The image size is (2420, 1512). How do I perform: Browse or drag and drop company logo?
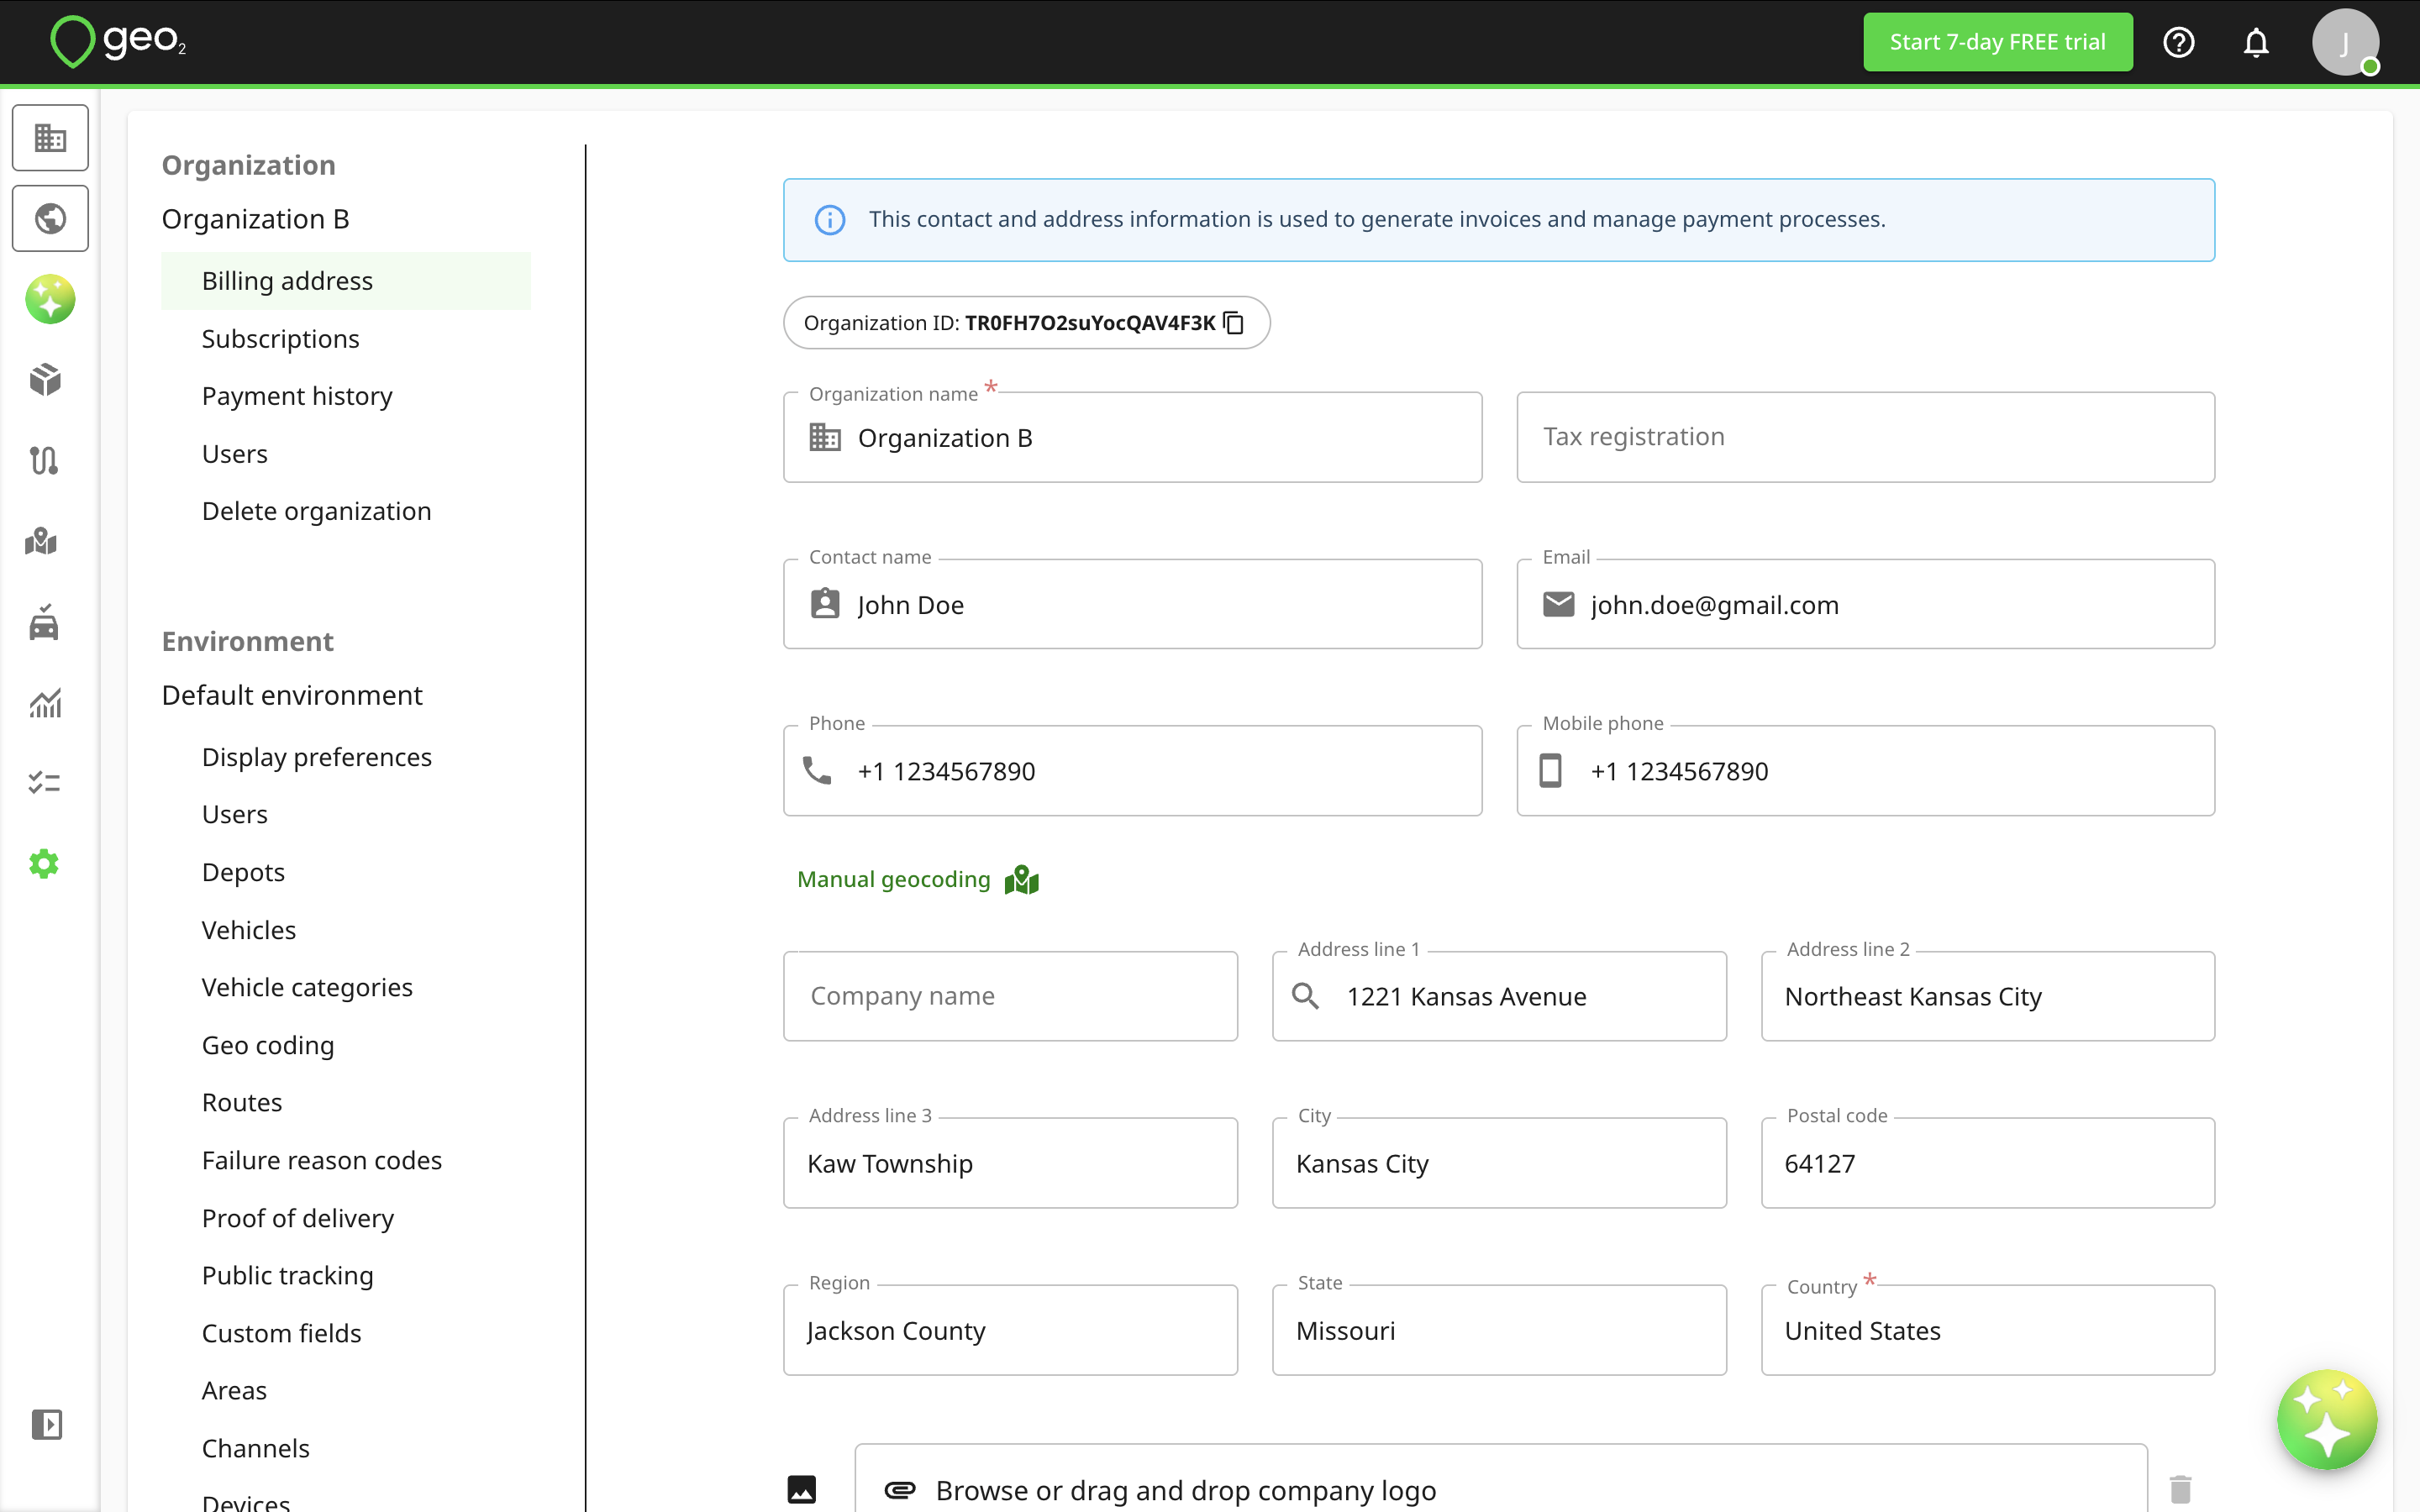tap(1501, 1490)
